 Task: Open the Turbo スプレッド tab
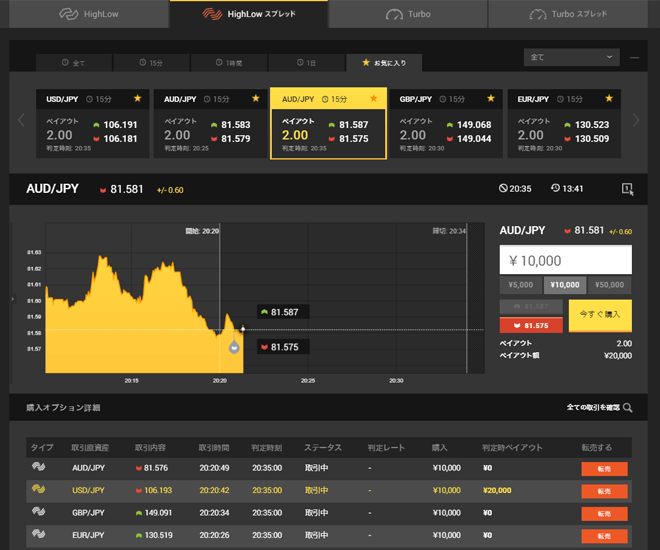(568, 14)
